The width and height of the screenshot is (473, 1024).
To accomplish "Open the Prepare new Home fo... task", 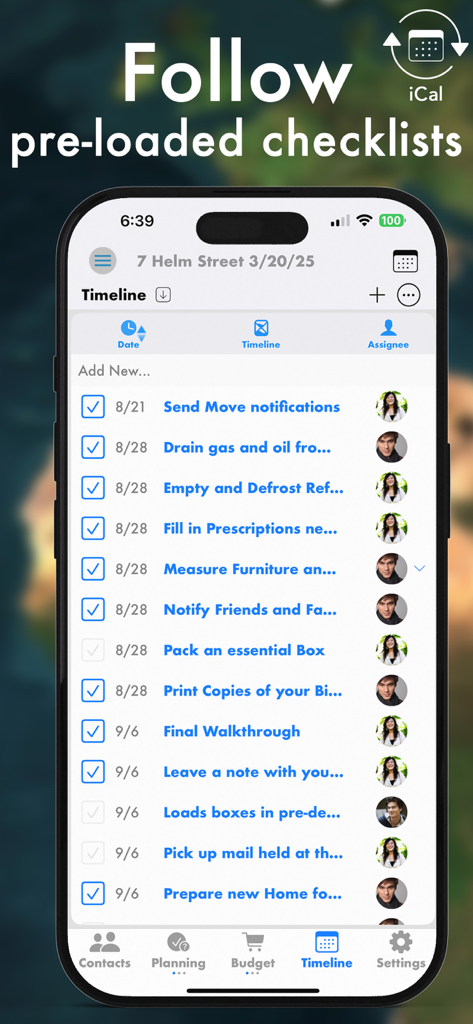I will point(252,893).
